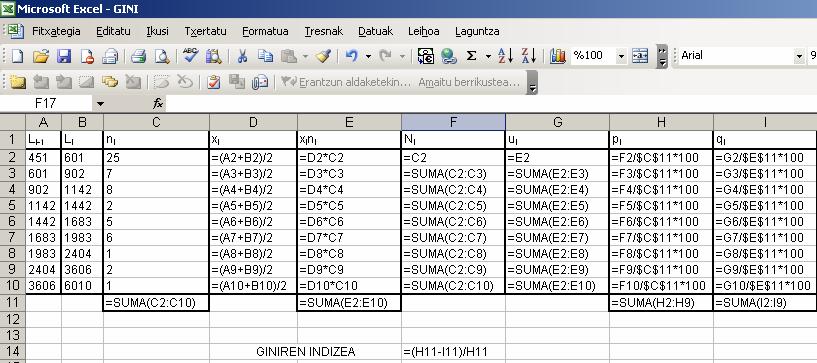Select row 11 header
The width and height of the screenshot is (817, 363).
[13, 303]
